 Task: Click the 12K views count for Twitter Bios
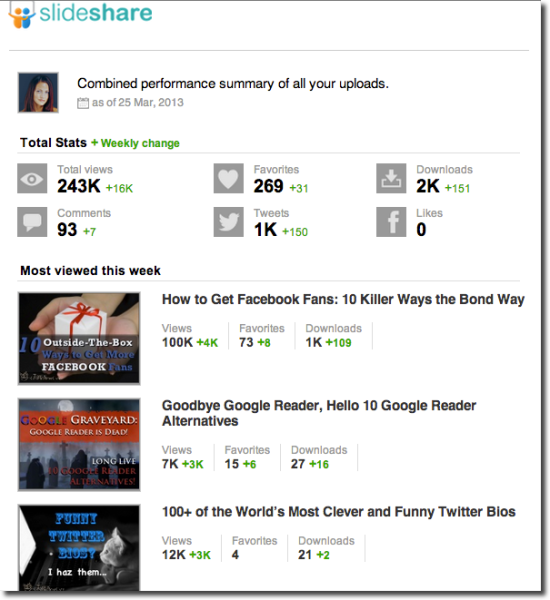point(174,554)
